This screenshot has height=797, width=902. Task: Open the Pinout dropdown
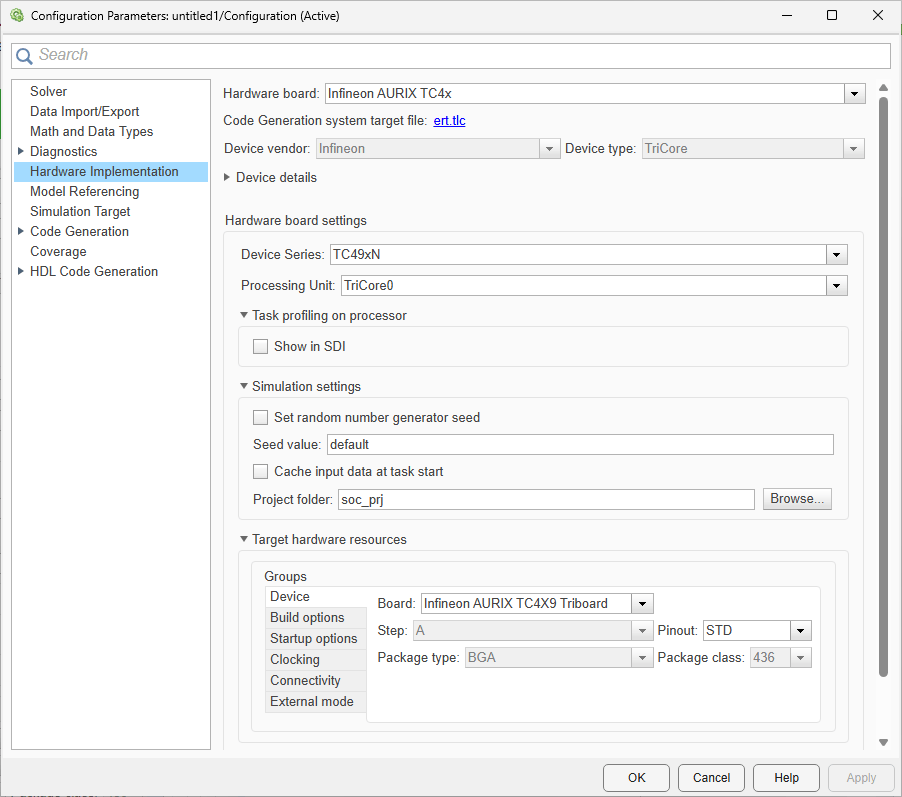800,631
